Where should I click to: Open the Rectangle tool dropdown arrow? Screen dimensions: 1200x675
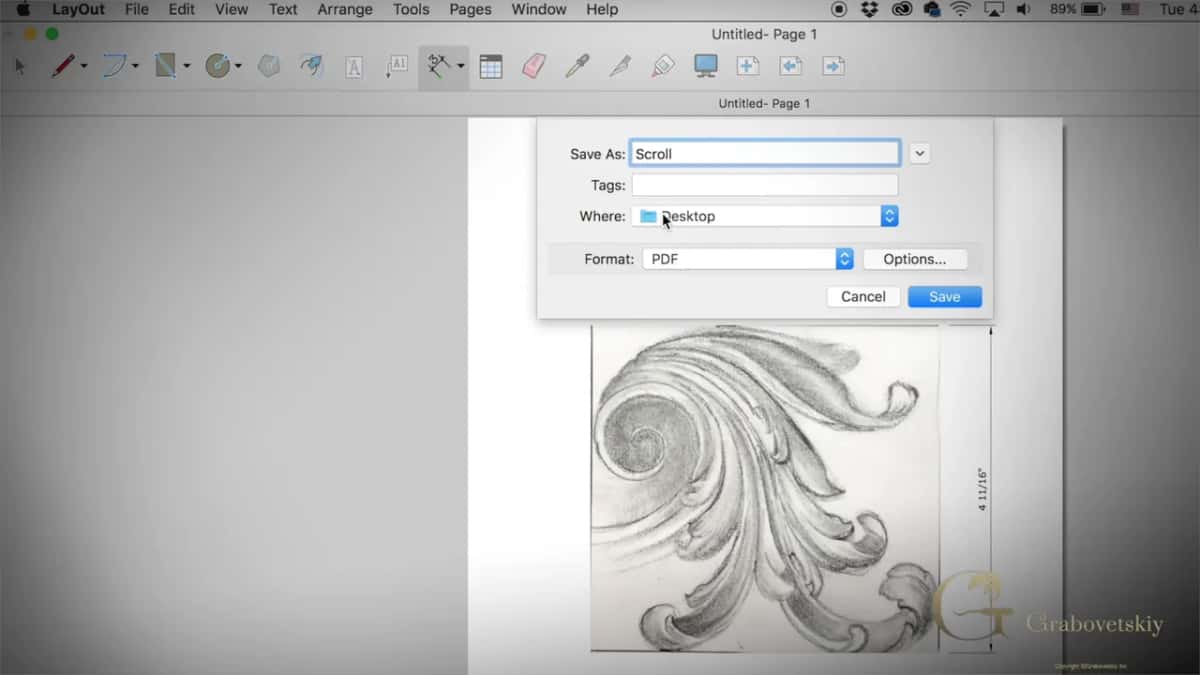click(186, 67)
